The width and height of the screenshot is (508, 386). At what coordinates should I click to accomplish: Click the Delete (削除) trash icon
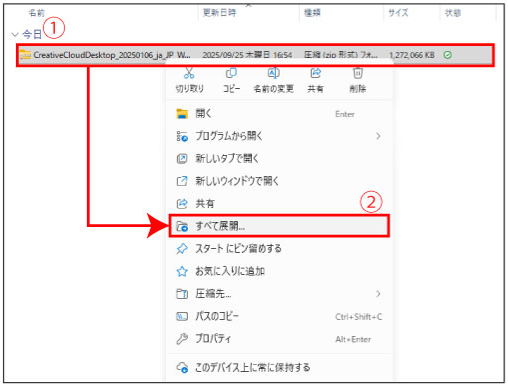pyautogui.click(x=358, y=73)
